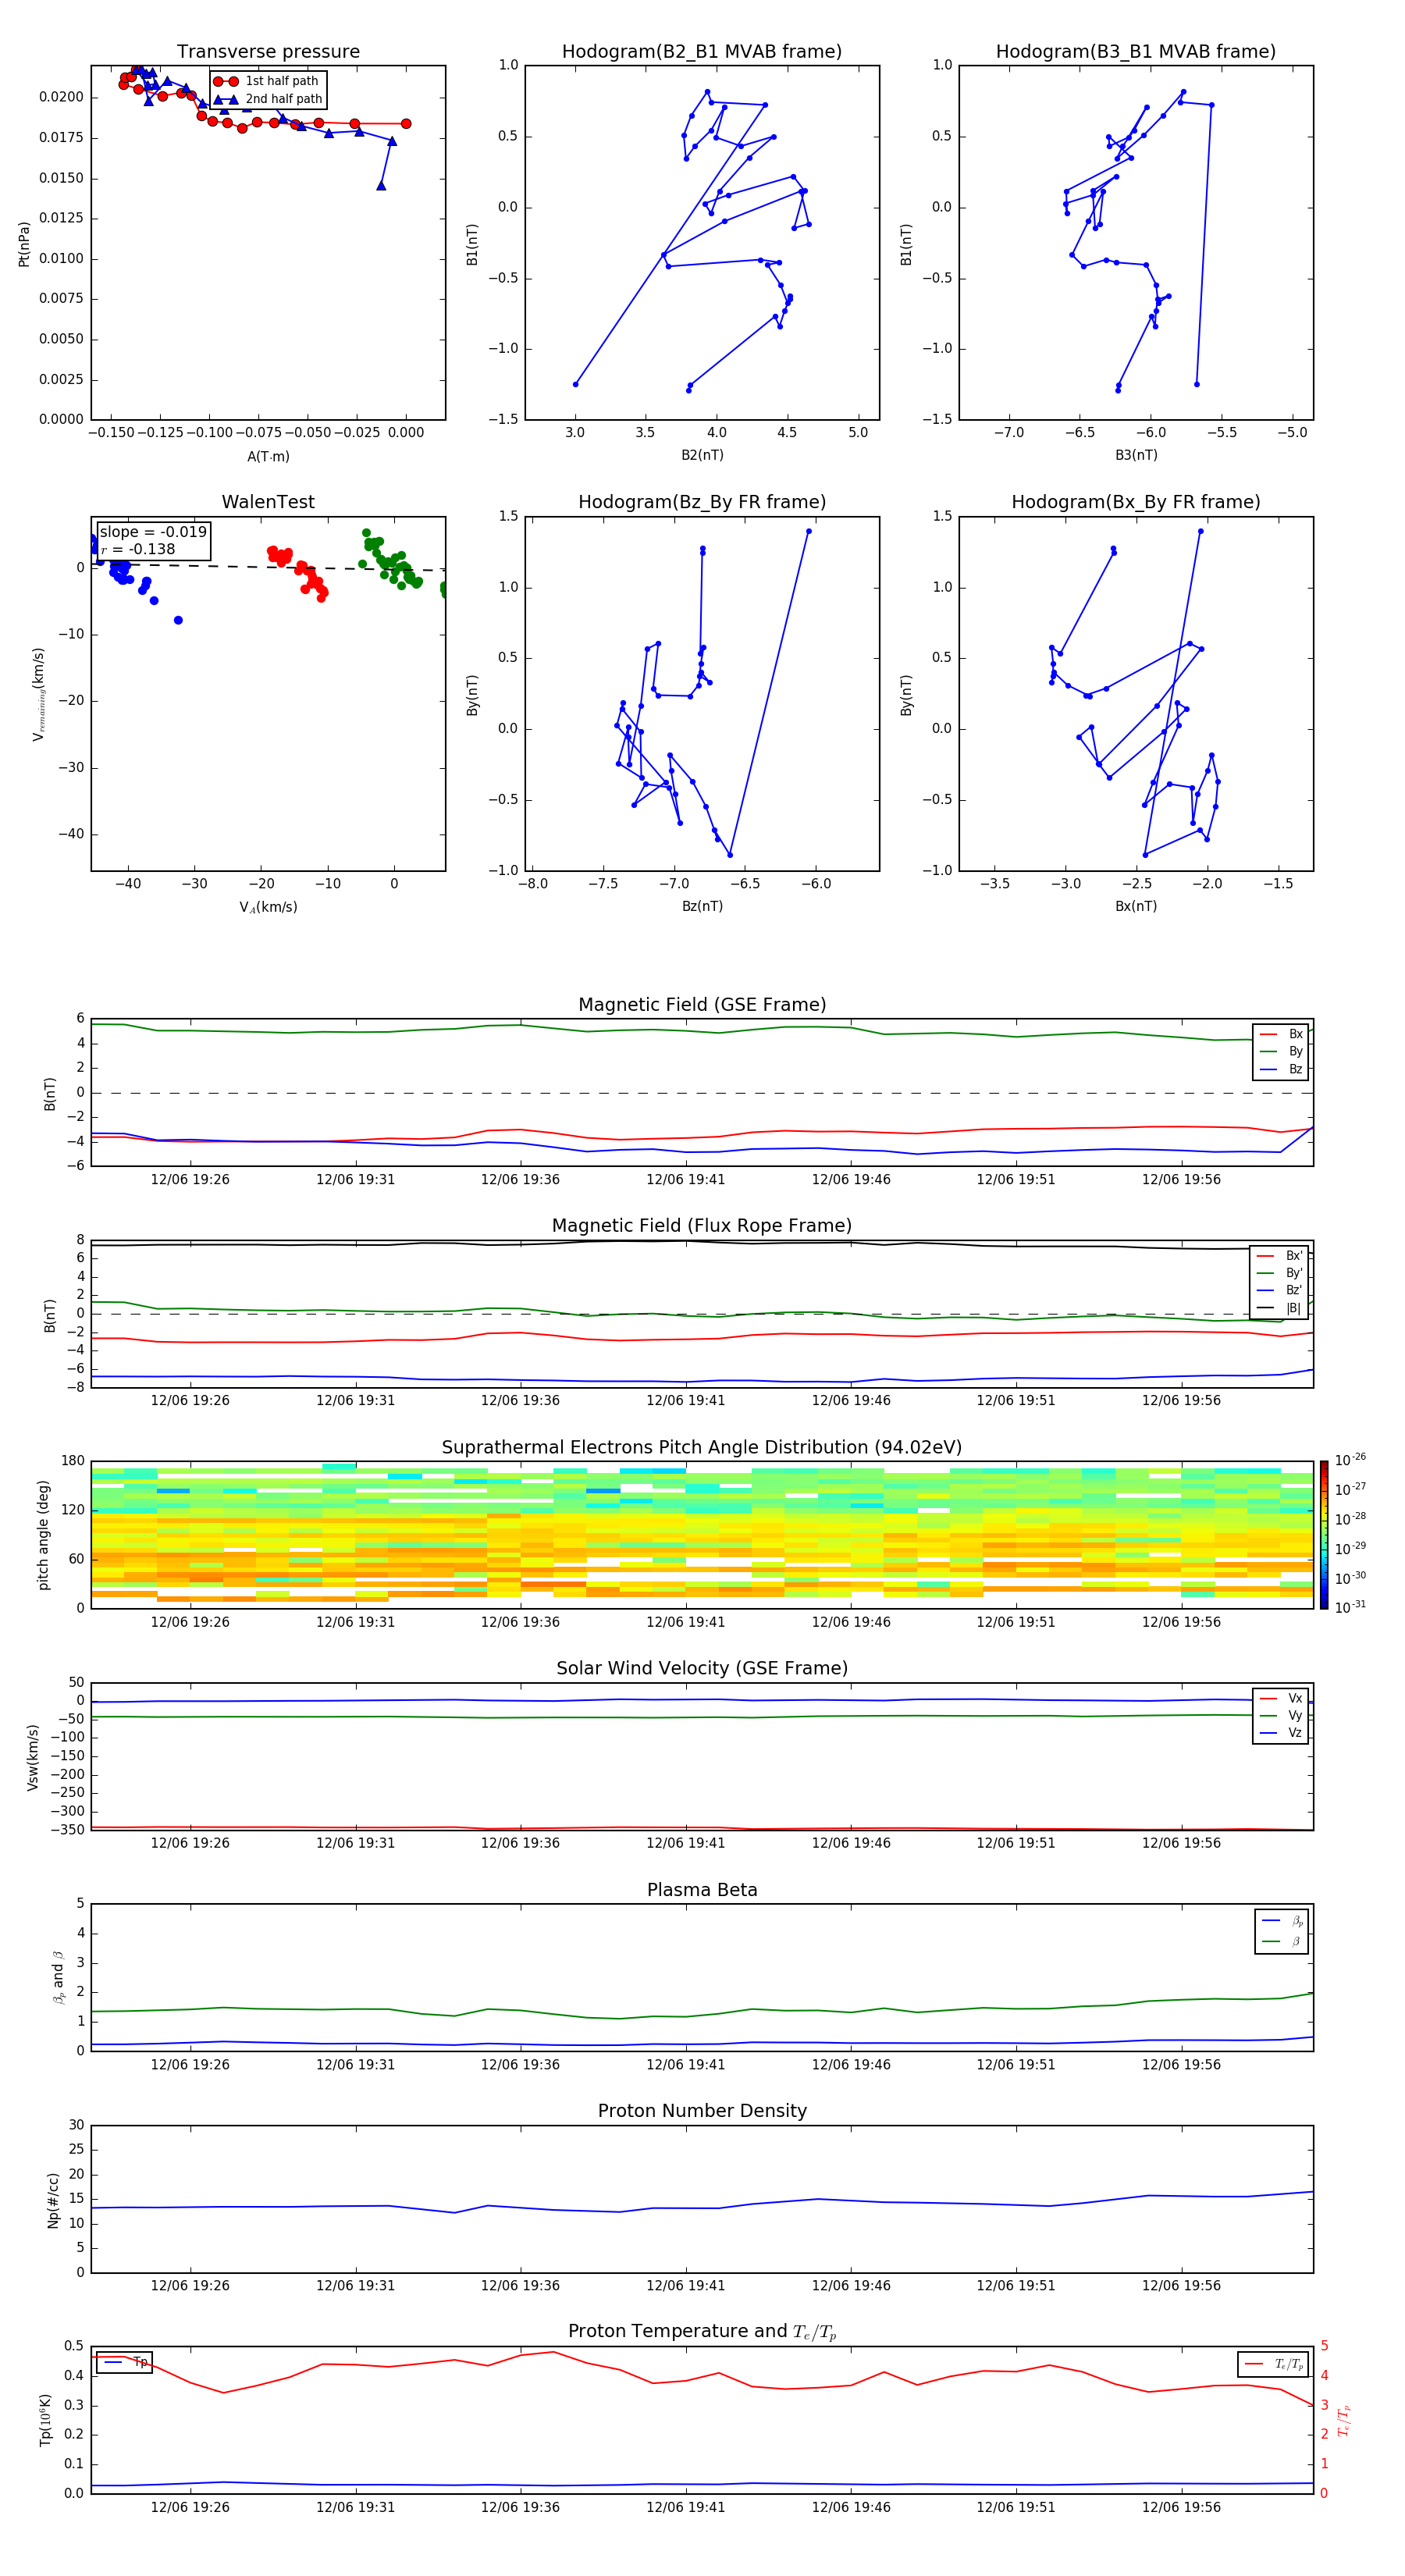Select the Bz' legend entry in Flux Rope panel
The width and height of the screenshot is (1405, 2576).
1279,1291
